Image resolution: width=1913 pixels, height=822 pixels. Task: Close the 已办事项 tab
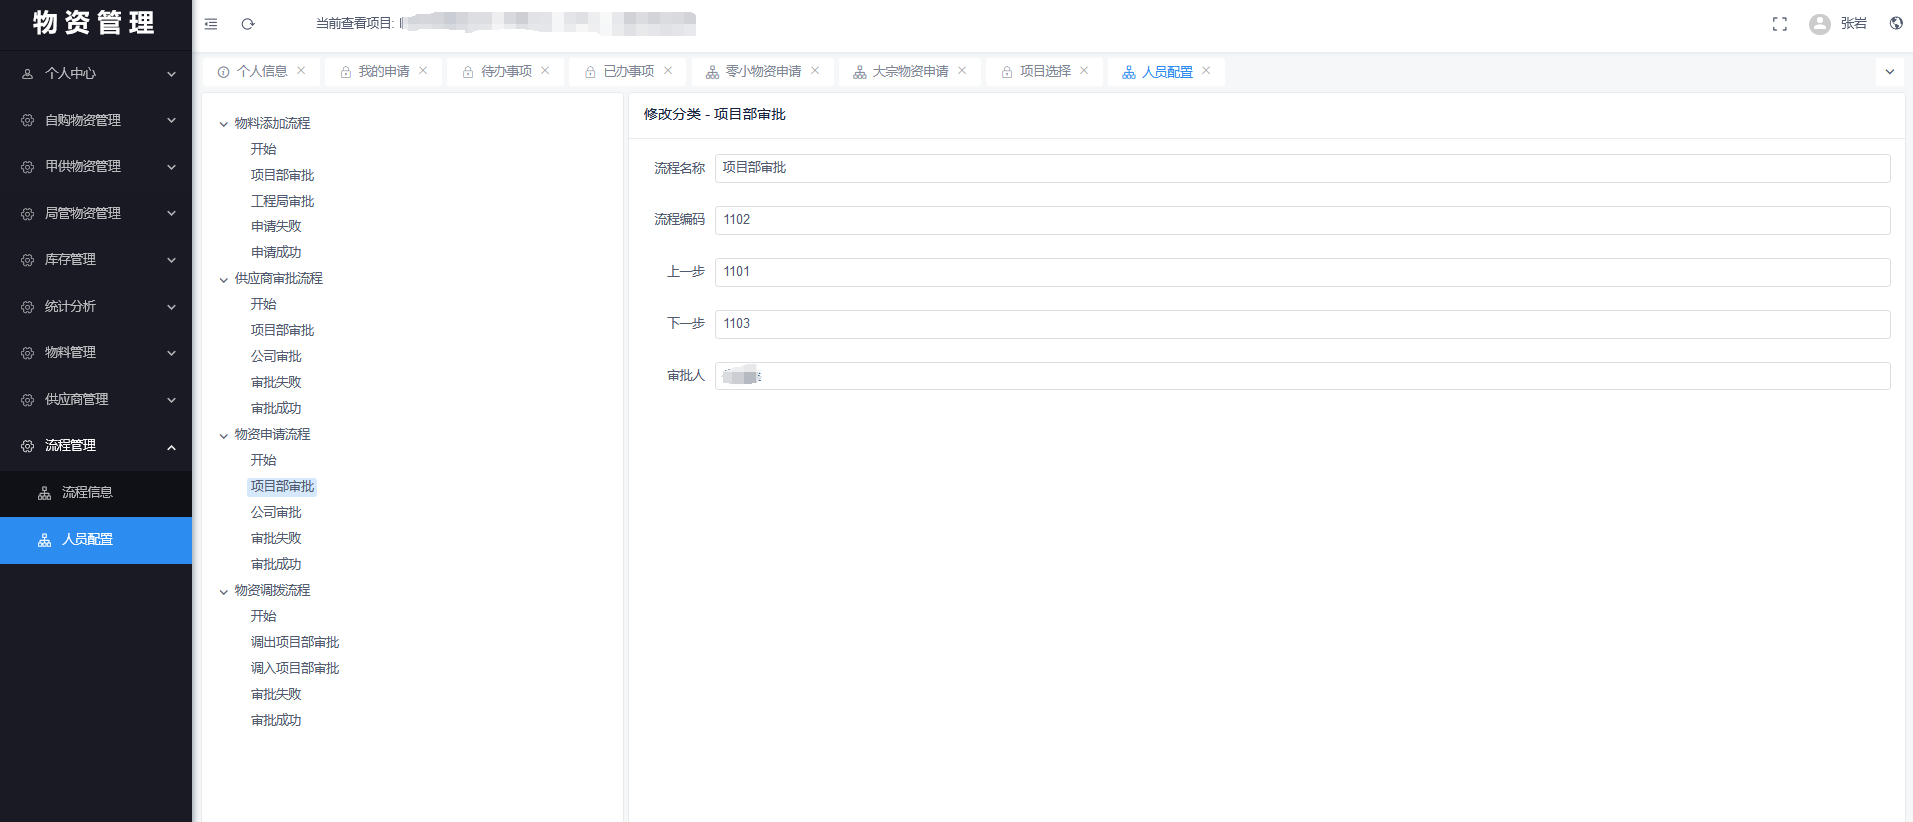668,71
